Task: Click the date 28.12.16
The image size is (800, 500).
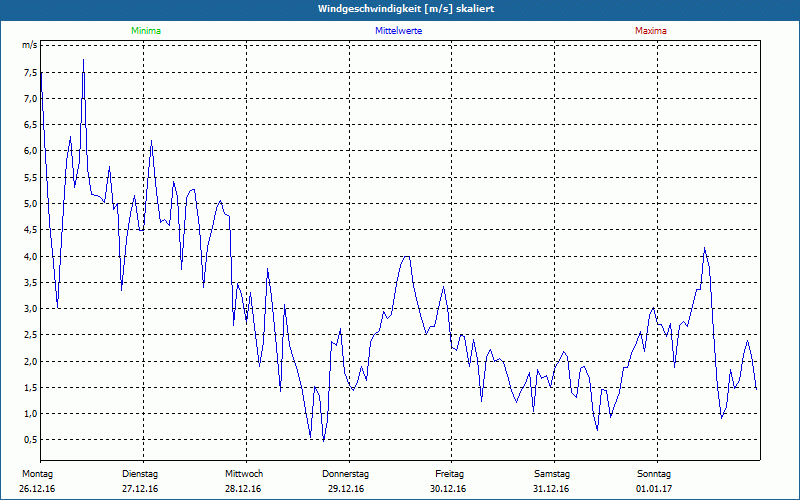Action: [x=243, y=489]
